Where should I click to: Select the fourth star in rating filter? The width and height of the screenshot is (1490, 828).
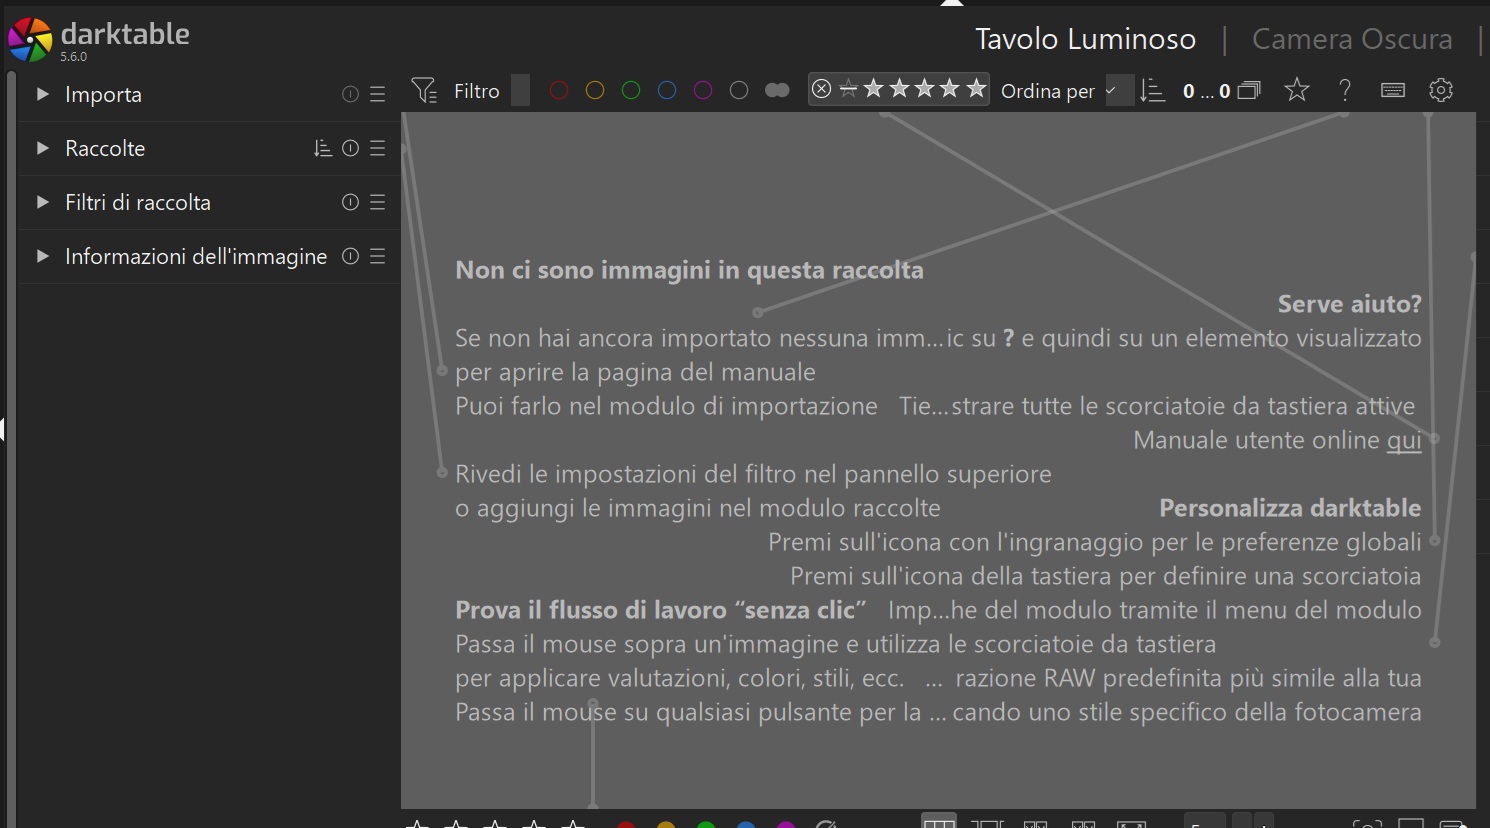pos(950,89)
